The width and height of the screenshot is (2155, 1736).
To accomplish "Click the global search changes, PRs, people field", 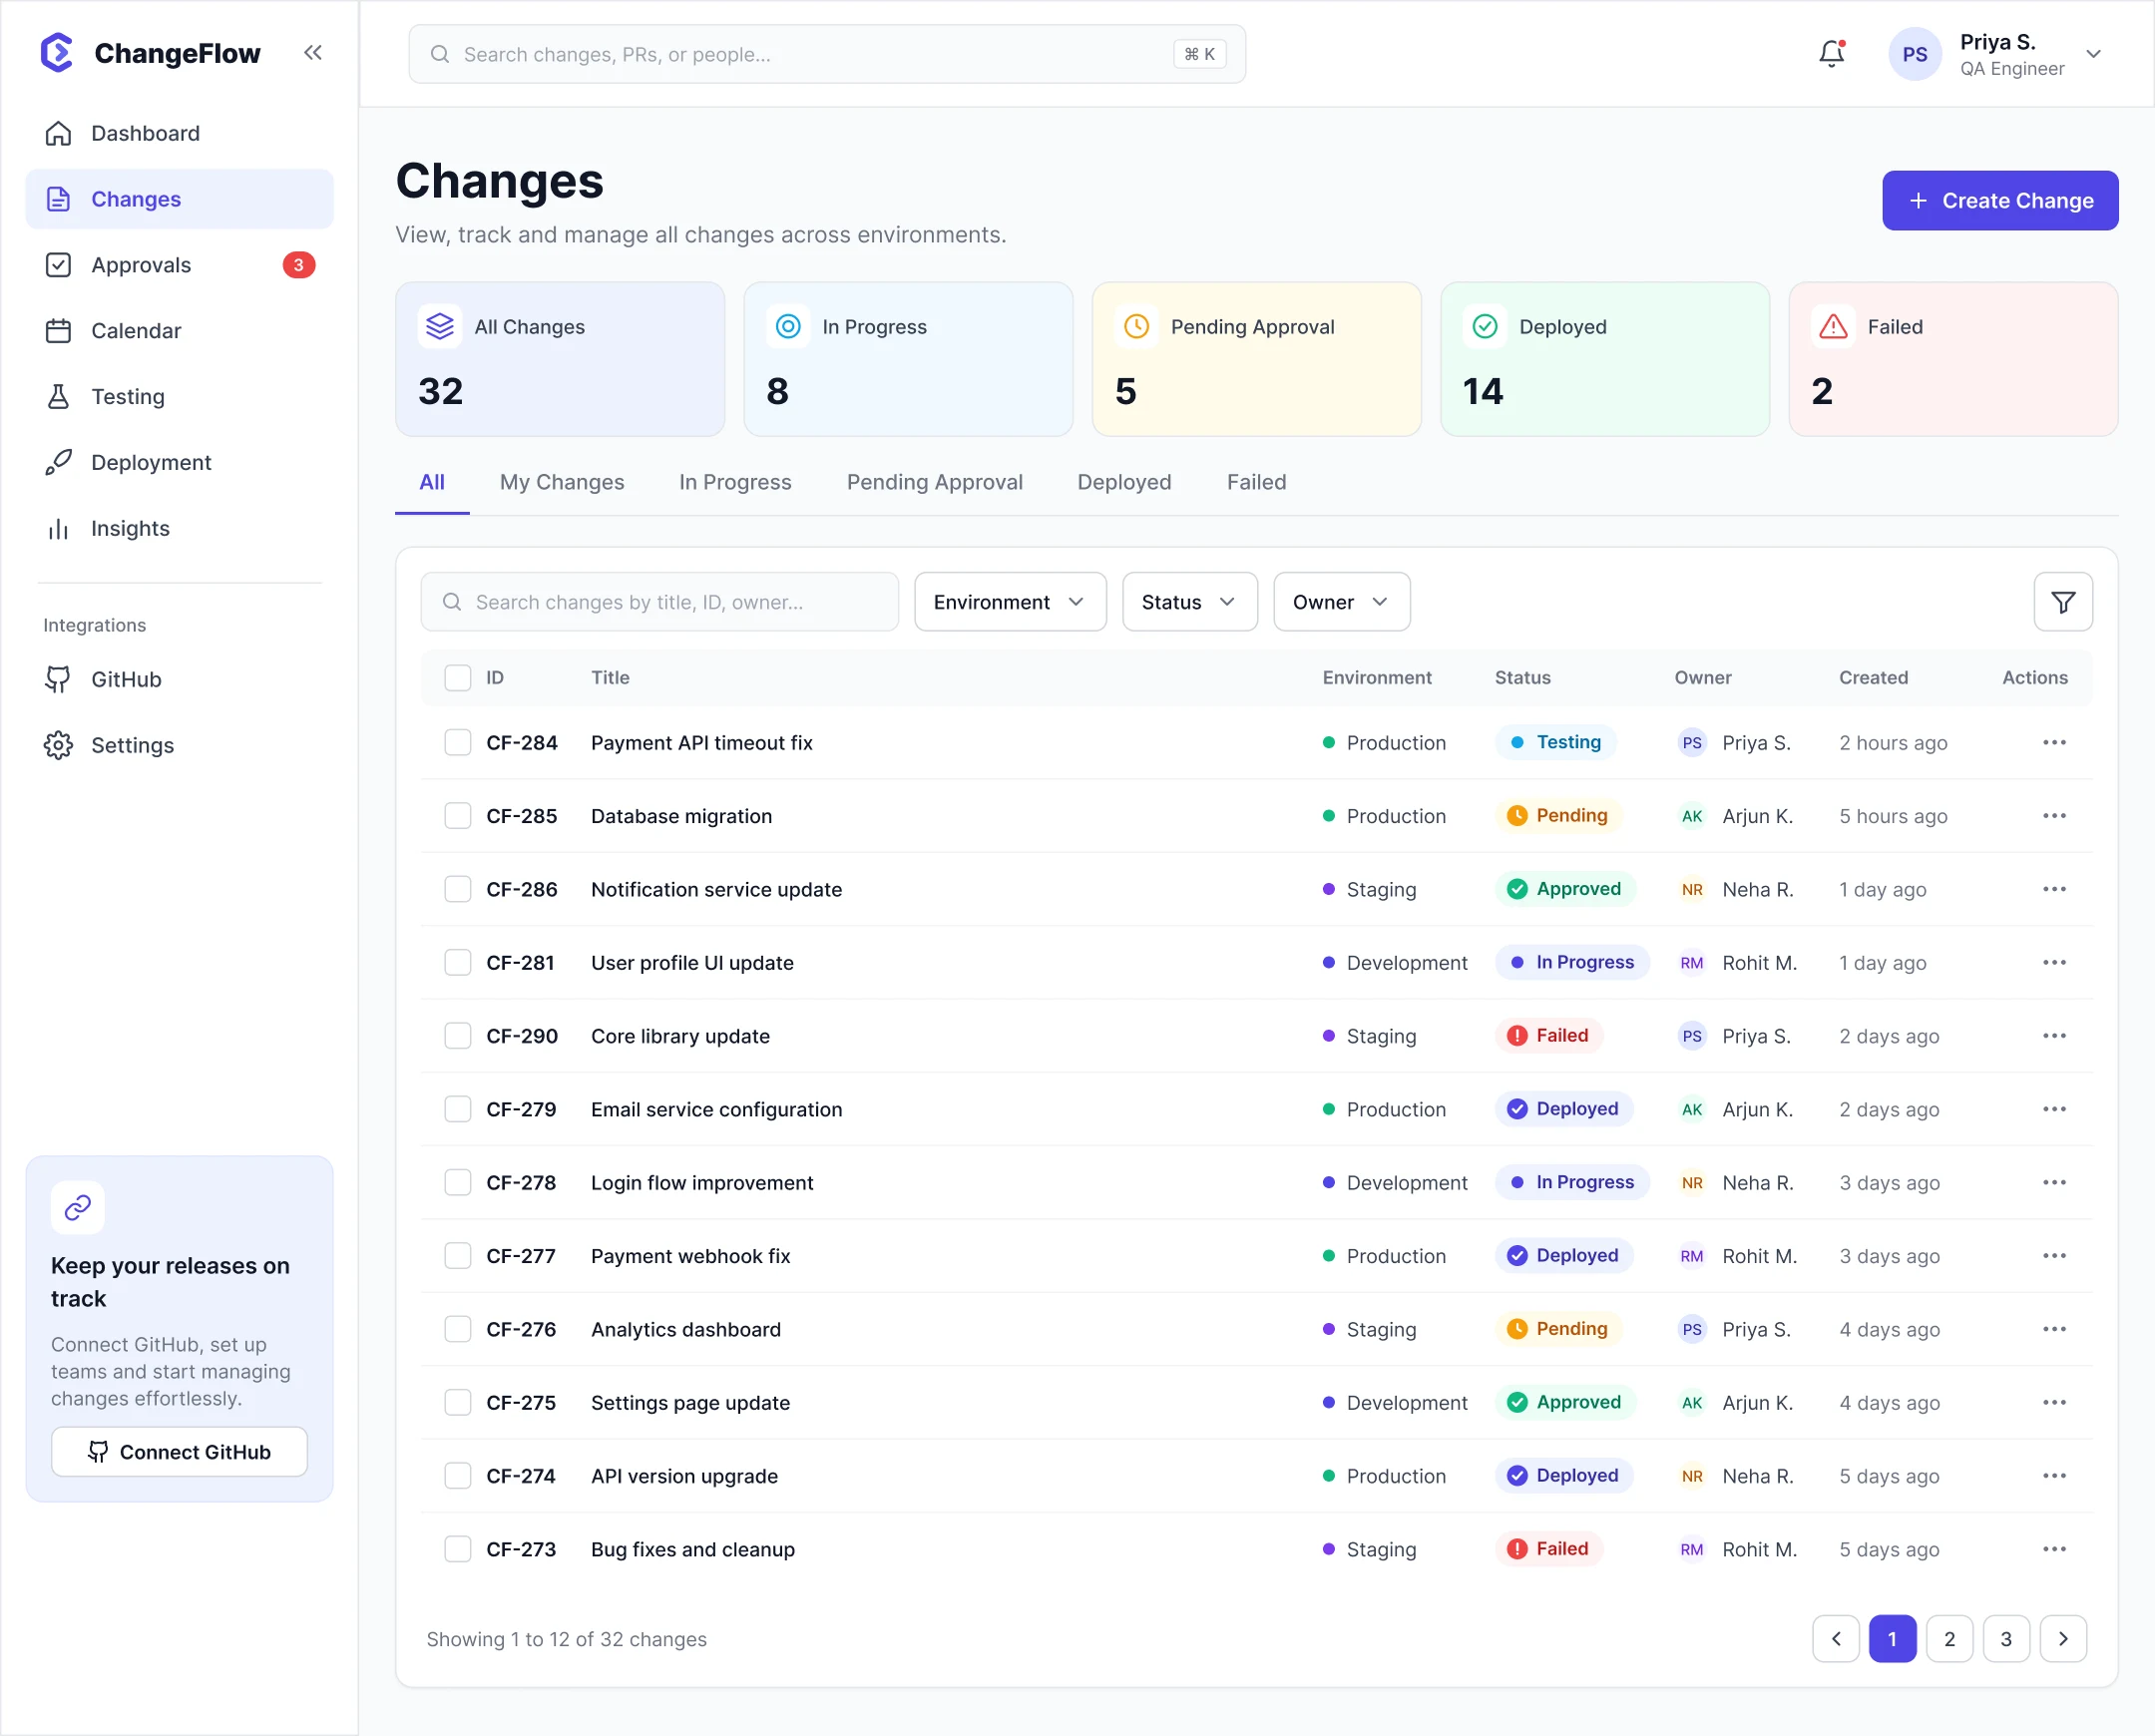I will 826,54.
